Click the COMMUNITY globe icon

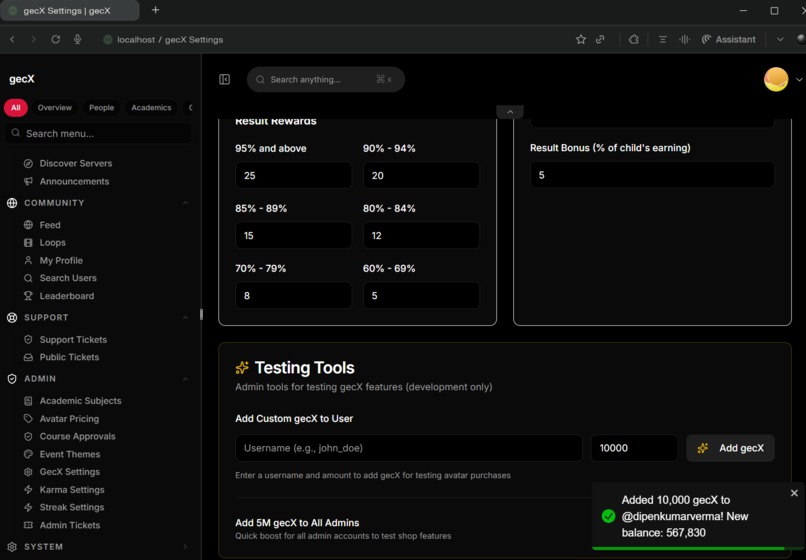pyautogui.click(x=12, y=203)
